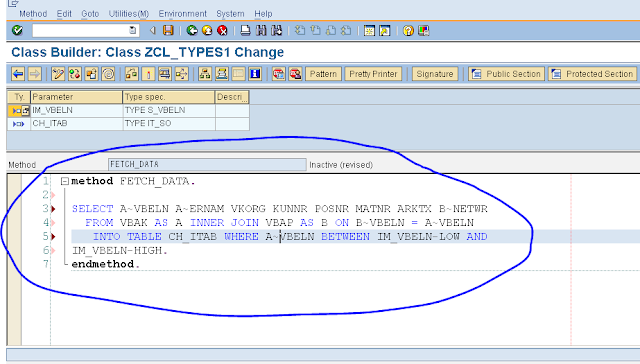
Task: Click the Ty. column header
Action: [19, 97]
